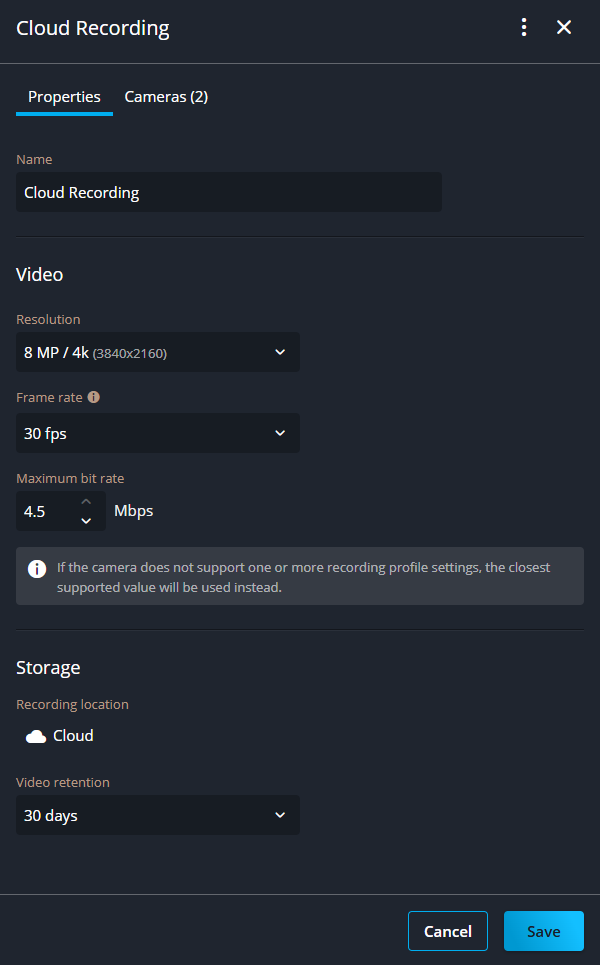This screenshot has height=965, width=600.
Task: Click the Frame rate info icon
Action: coord(94,397)
